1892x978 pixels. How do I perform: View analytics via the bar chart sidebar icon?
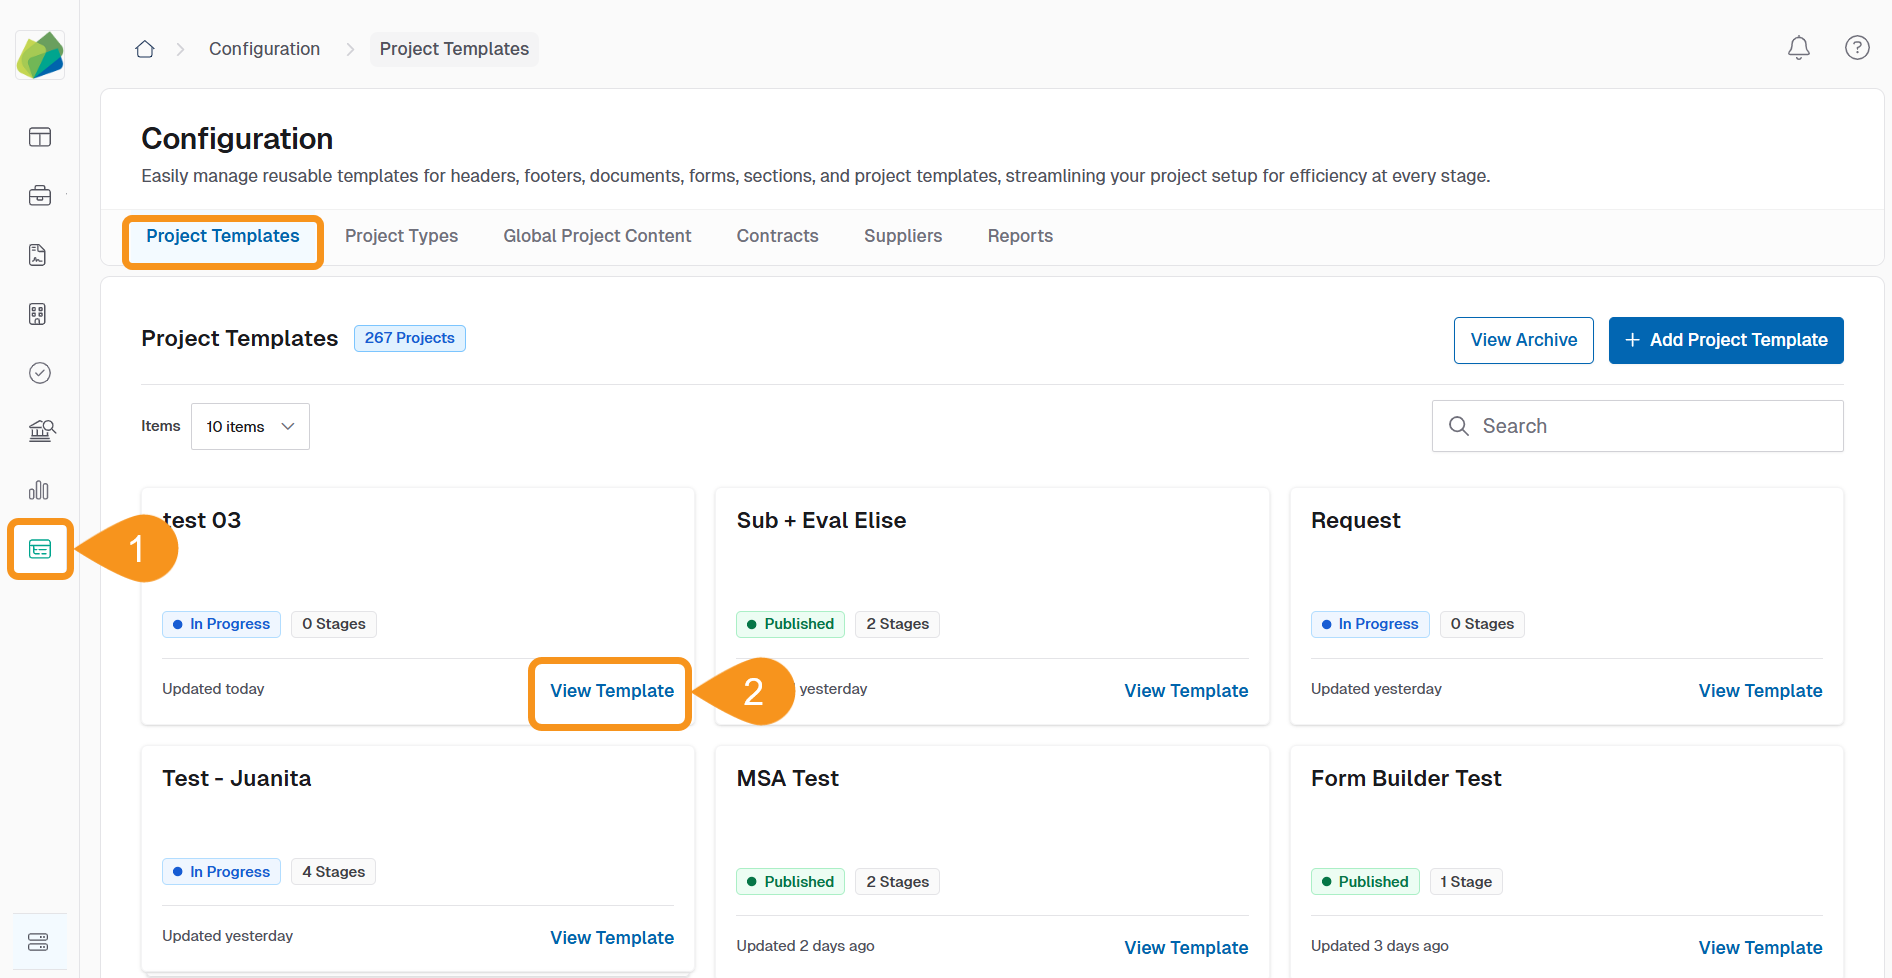coord(39,490)
